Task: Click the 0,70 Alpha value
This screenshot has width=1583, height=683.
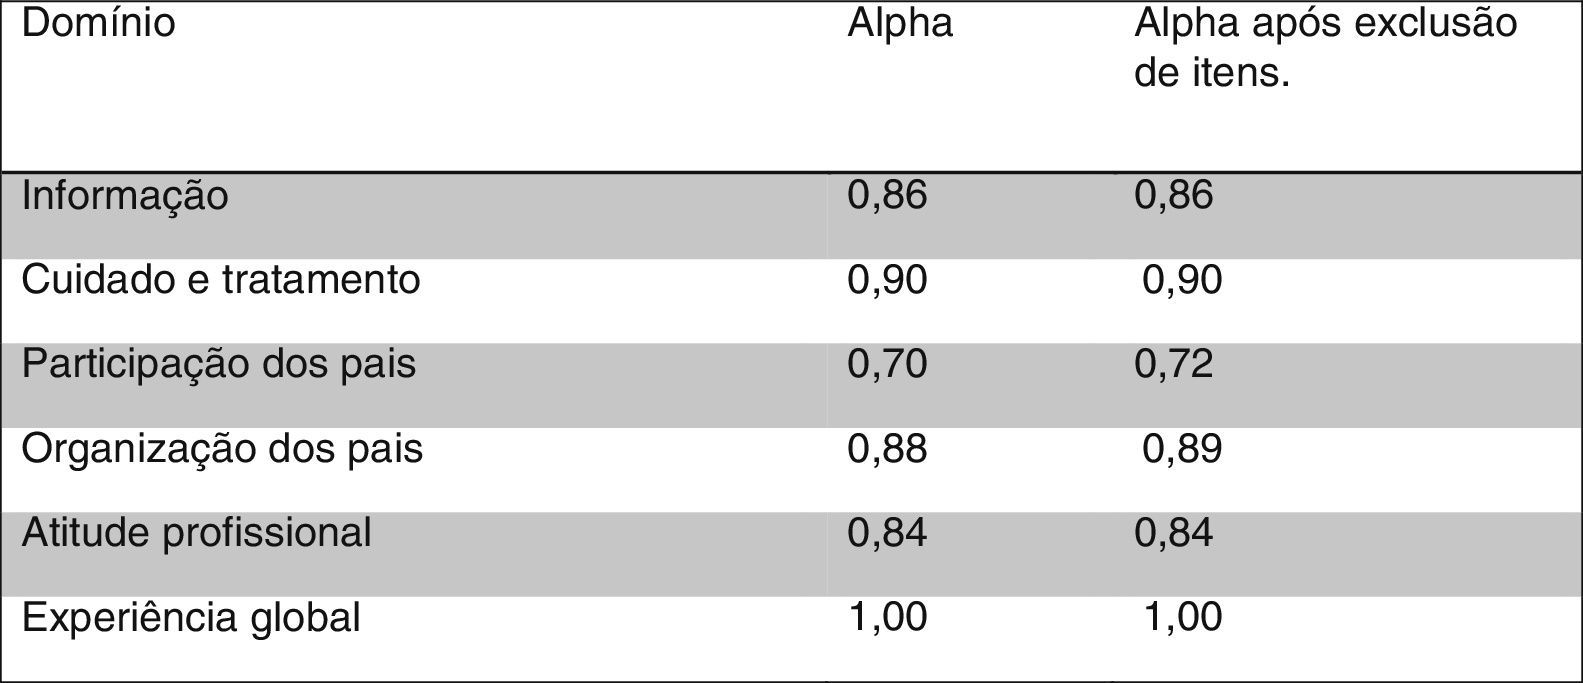Action: click(x=887, y=364)
